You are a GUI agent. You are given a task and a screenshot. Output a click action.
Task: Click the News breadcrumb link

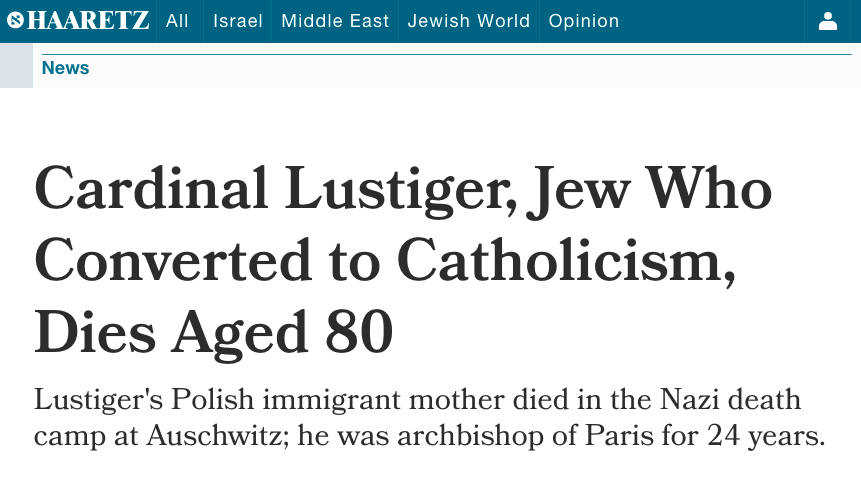pos(66,68)
